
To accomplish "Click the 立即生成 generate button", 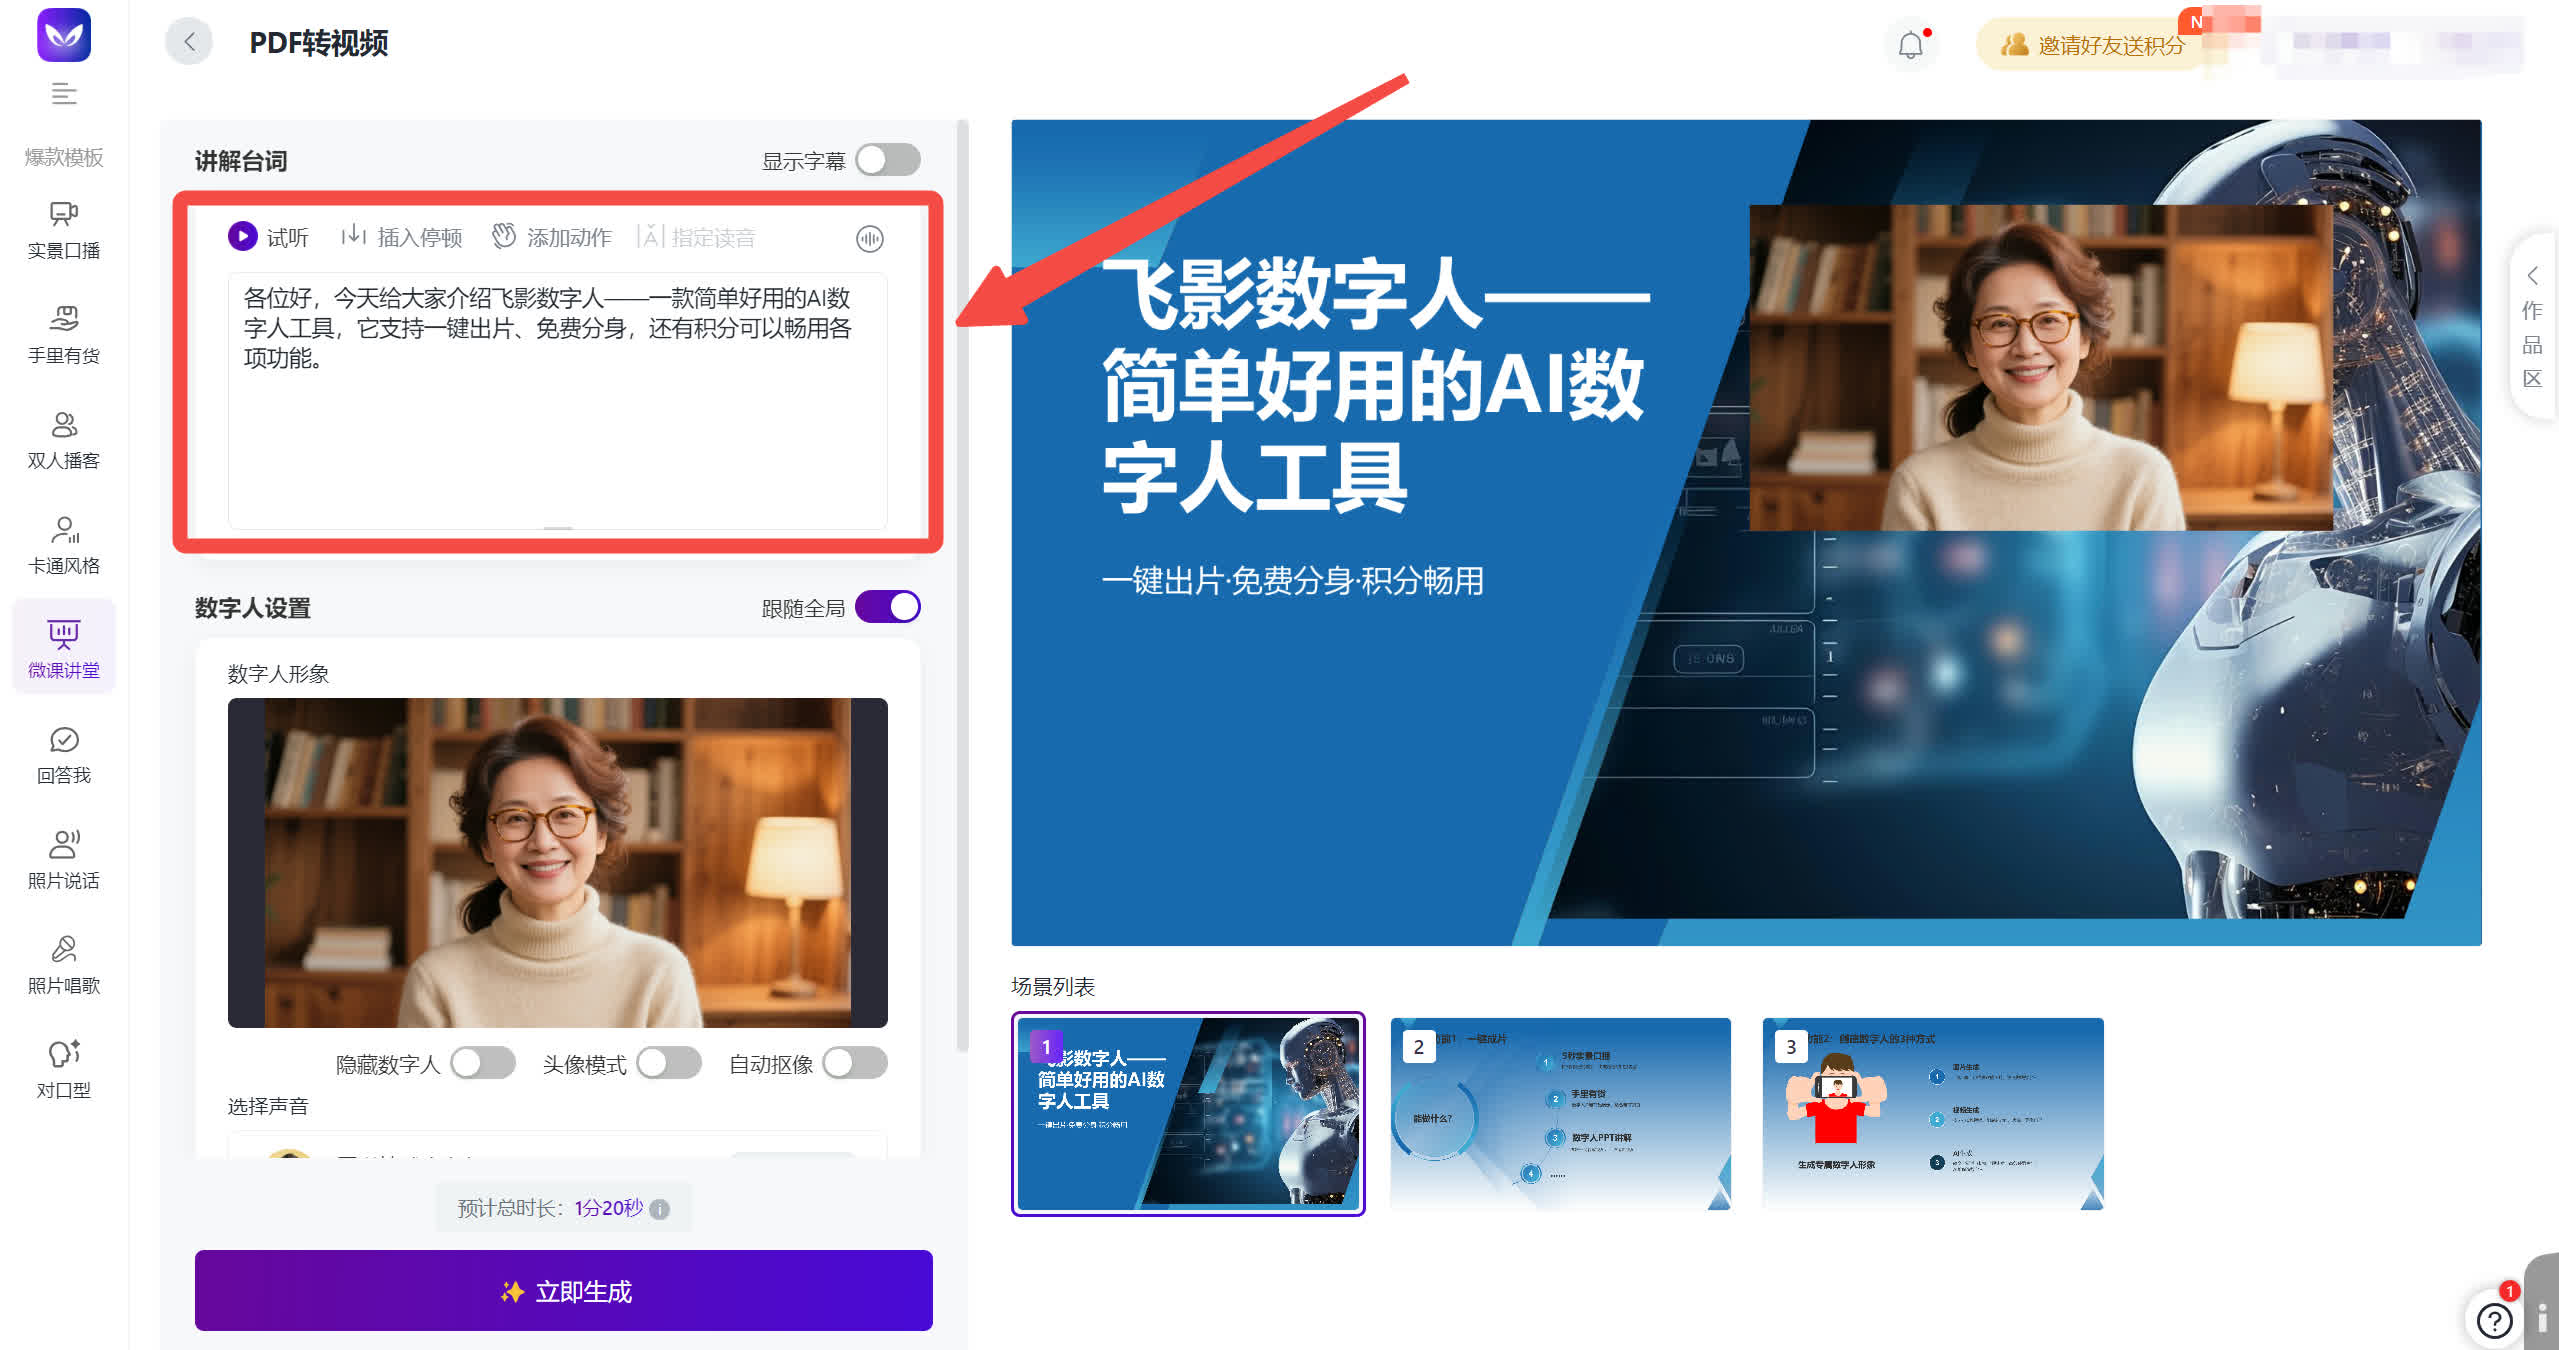I will pyautogui.click(x=564, y=1291).
